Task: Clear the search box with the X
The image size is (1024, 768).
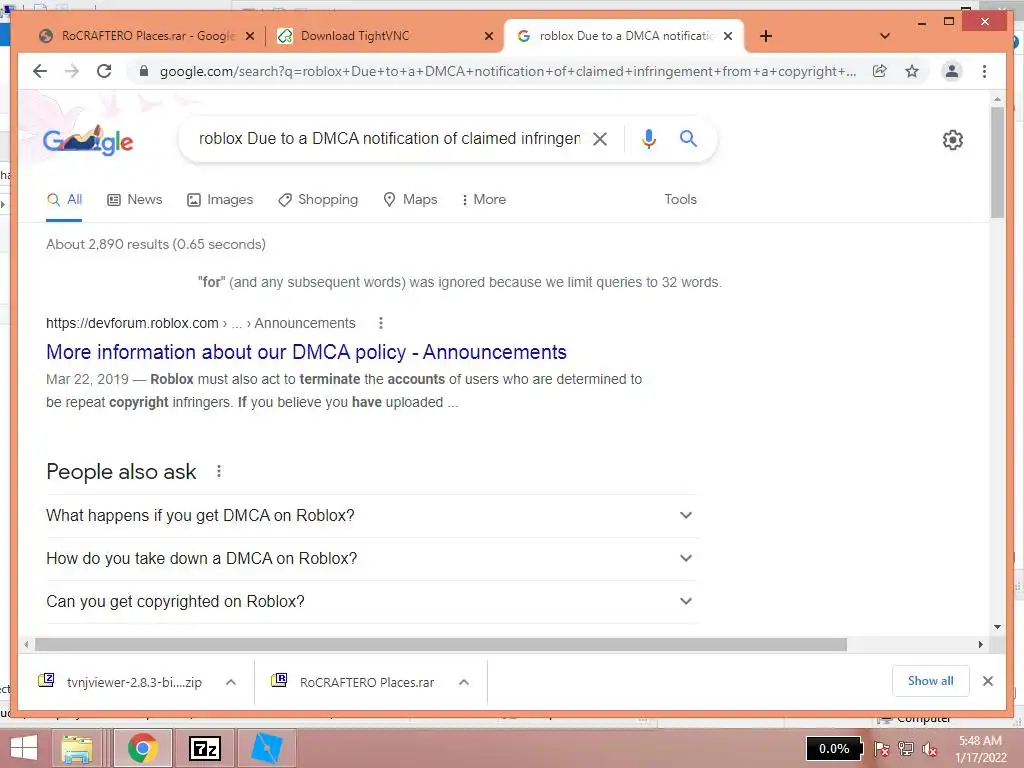Action: (600, 138)
